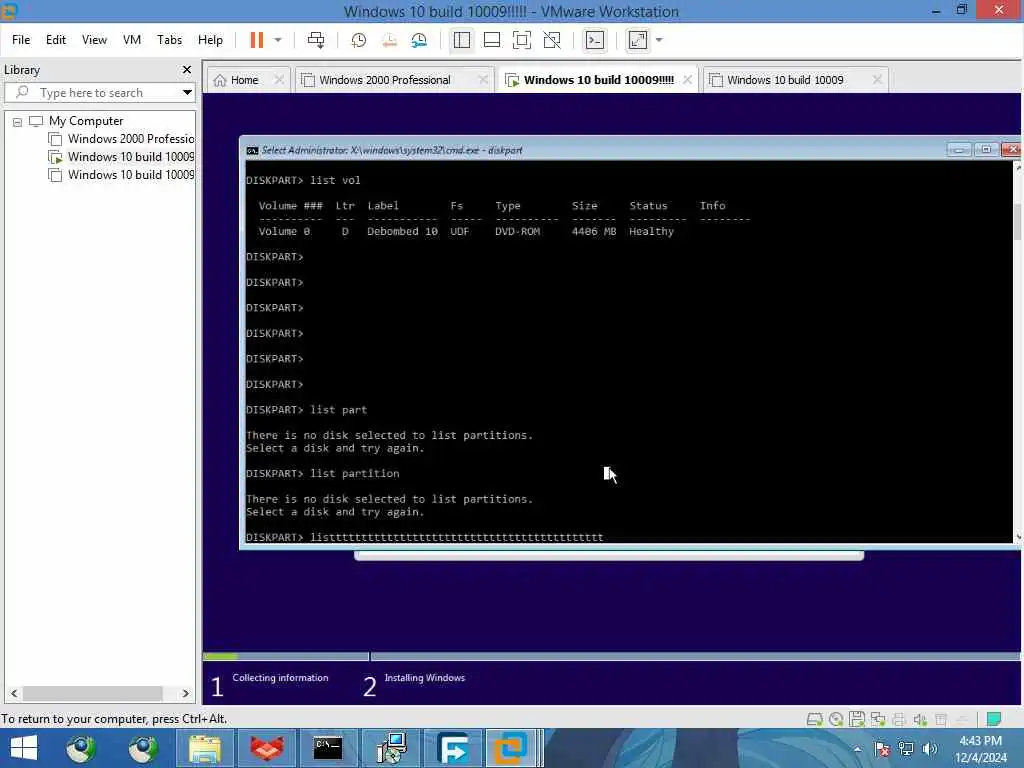Click the CD/DVD device status icon
1024x768 pixels.
[x=835, y=719]
